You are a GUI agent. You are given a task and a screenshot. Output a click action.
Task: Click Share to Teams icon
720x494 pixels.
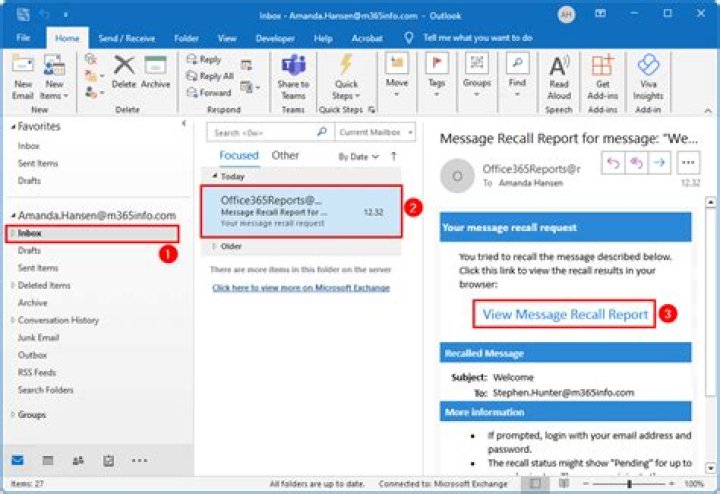(293, 75)
